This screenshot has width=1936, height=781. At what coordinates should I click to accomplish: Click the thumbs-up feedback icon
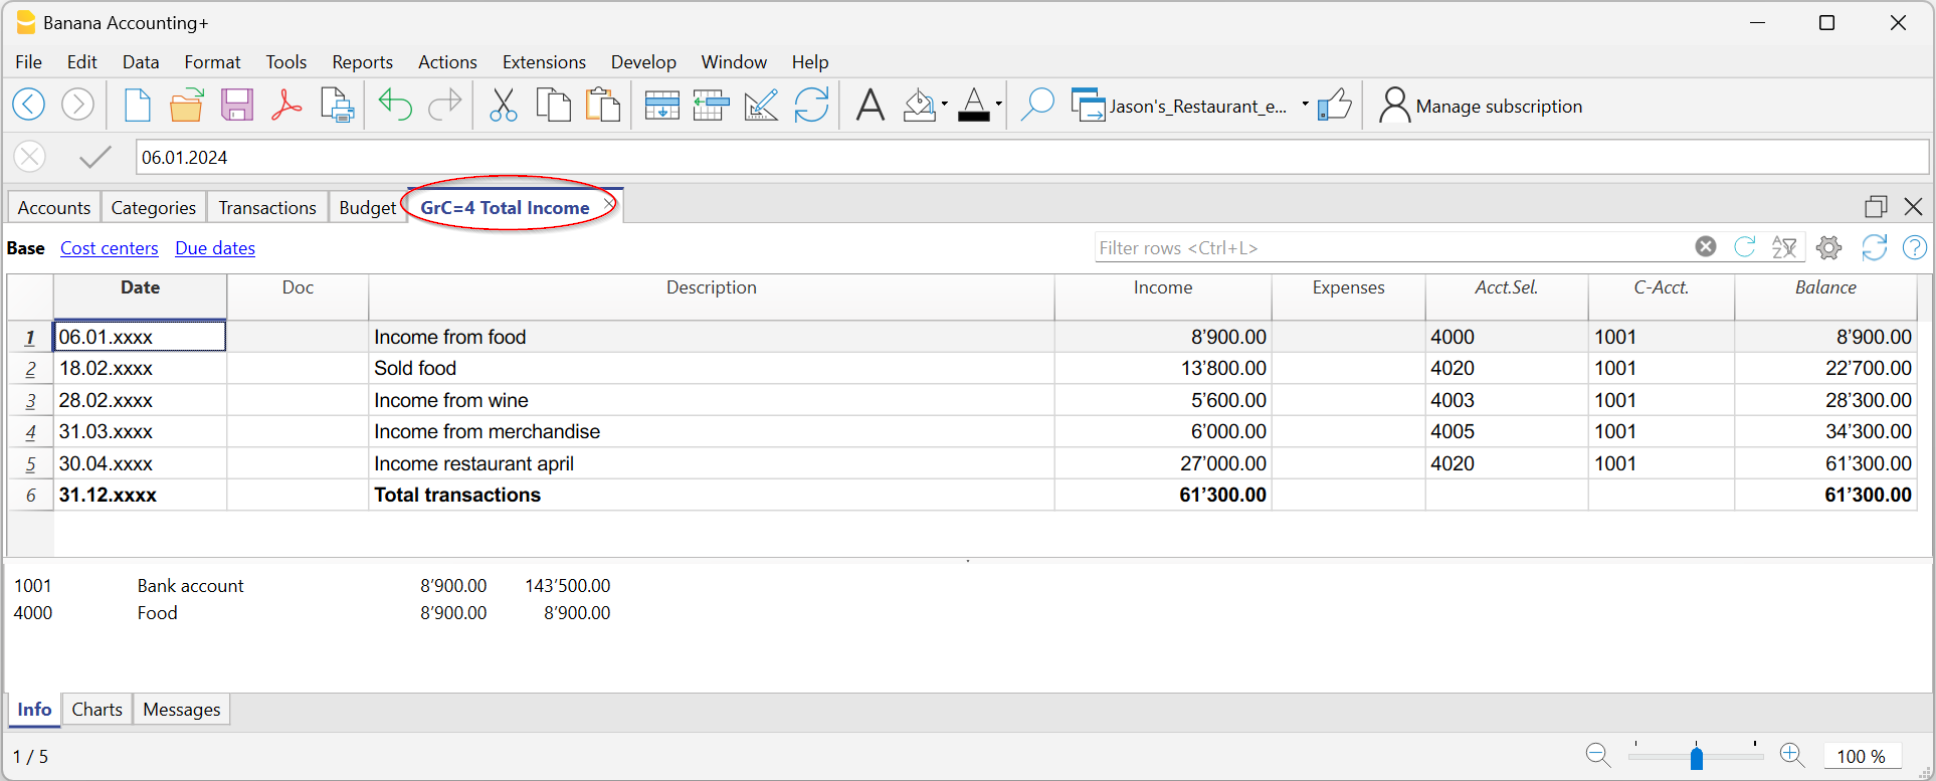1334,105
